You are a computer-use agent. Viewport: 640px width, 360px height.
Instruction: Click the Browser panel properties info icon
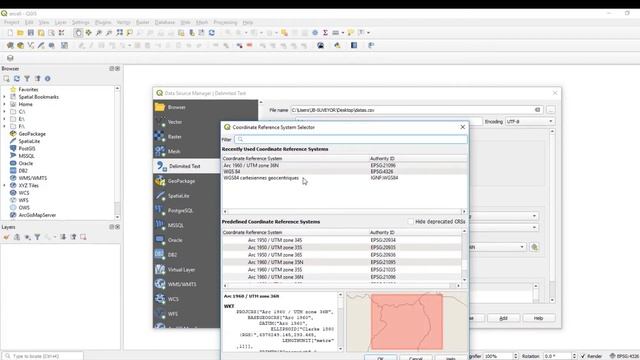pos(48,78)
